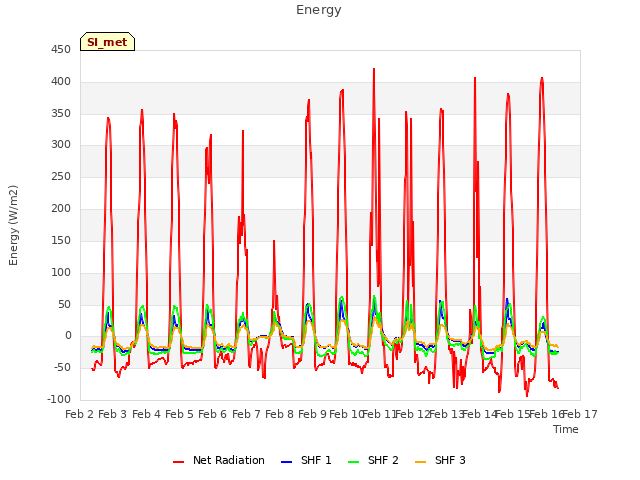Image resolution: width=640 pixels, height=480 pixels.
Task: Click the Feb 9 tick label
Action: (313, 414)
